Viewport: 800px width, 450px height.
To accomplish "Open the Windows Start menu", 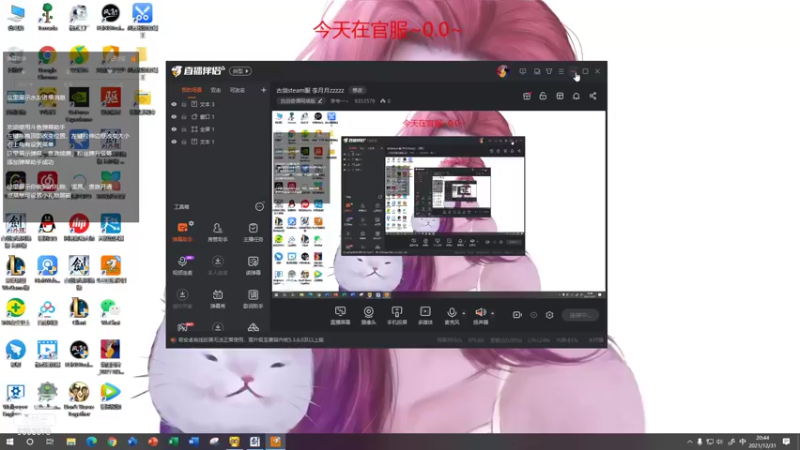I will click(x=10, y=442).
